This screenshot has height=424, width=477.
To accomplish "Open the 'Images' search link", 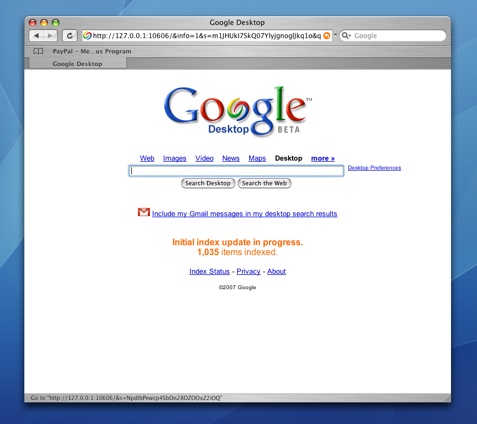I will (x=174, y=158).
